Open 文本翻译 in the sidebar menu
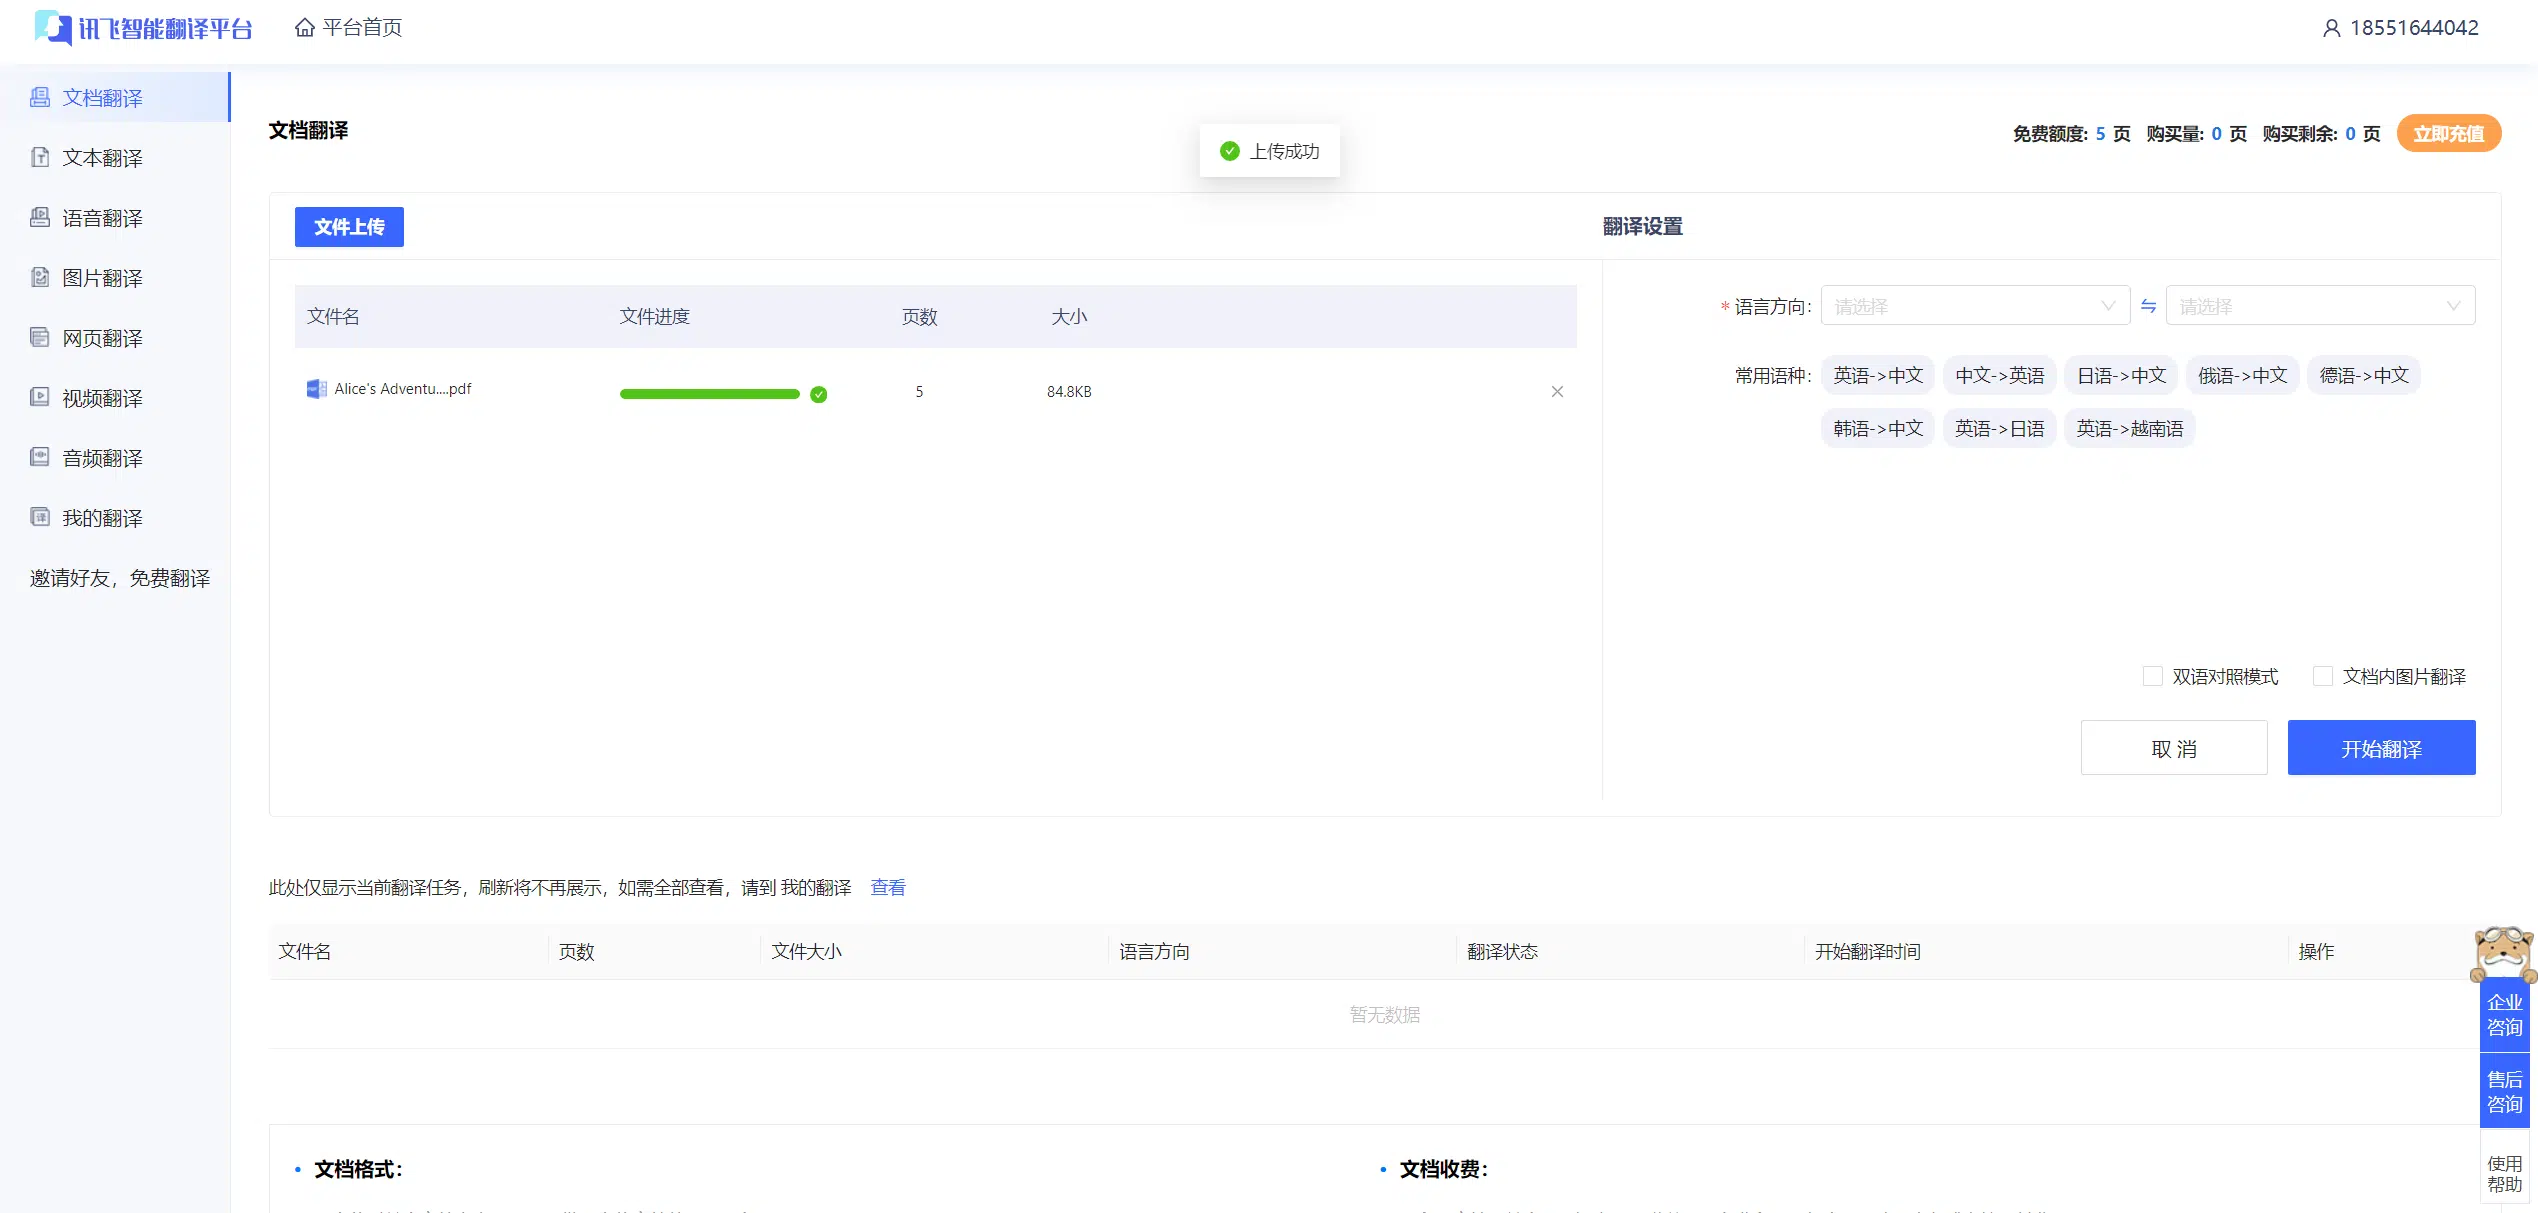 tap(102, 158)
